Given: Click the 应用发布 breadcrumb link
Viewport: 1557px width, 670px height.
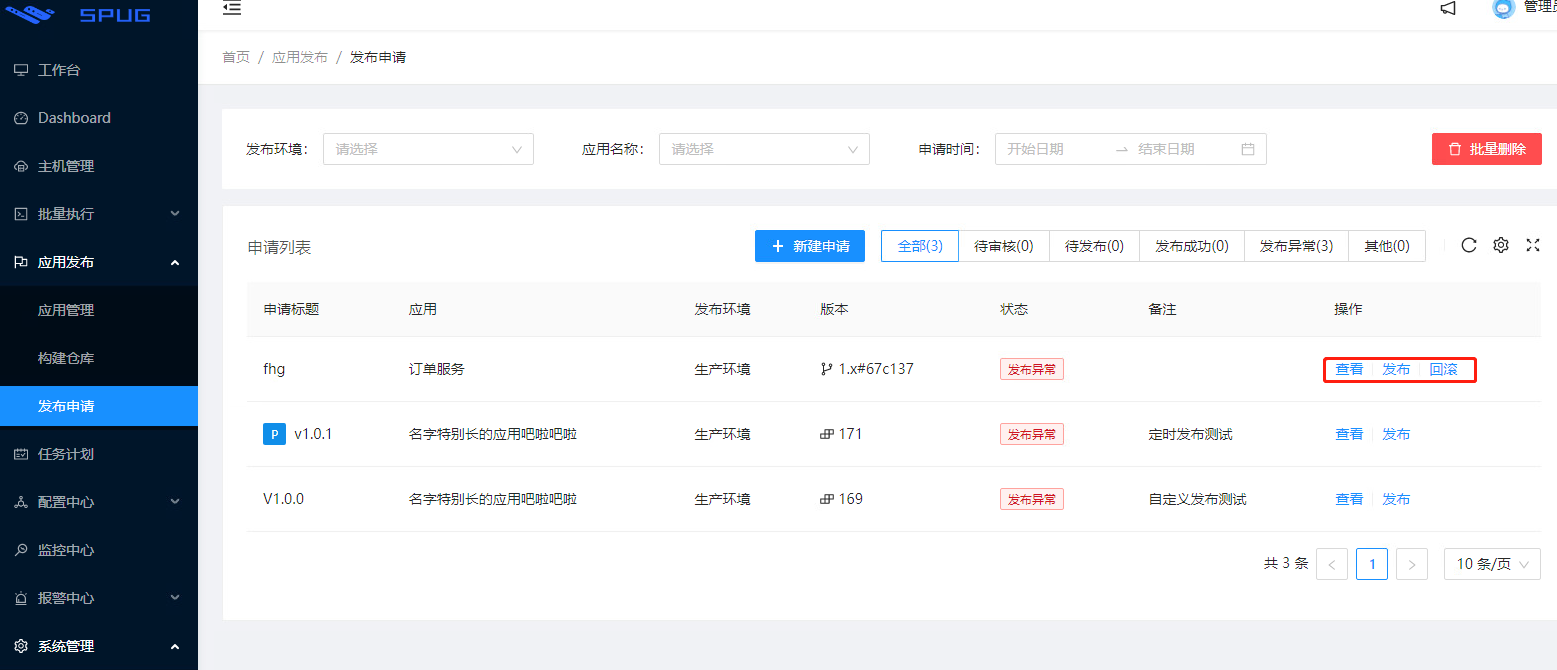Looking at the screenshot, I should [300, 57].
